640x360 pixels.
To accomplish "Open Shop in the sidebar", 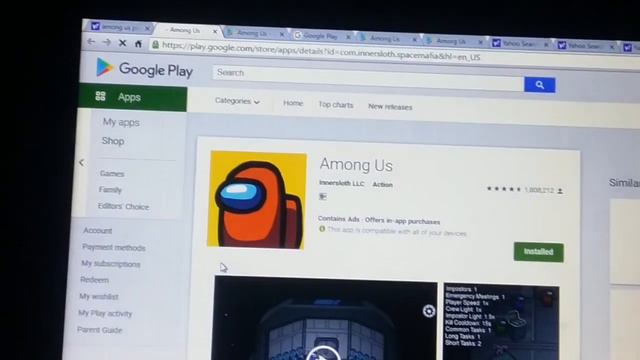I will tap(113, 141).
